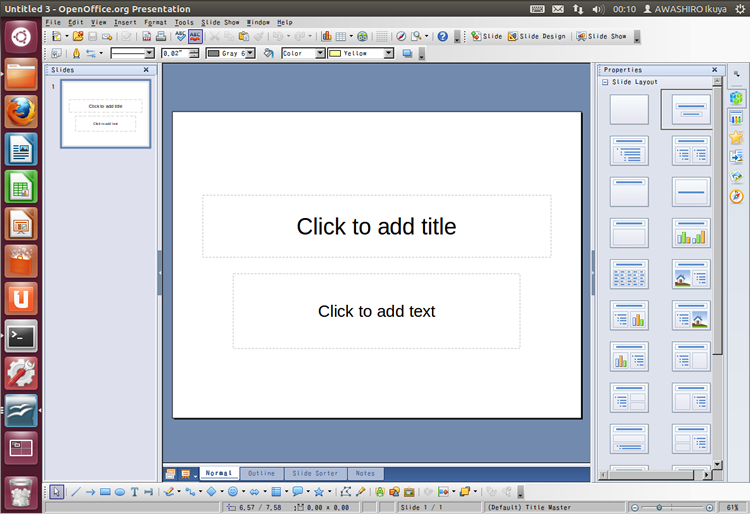Viewport: 750px width, 514px height.
Task: Open Terminal from the Ubuntu dock
Action: click(x=21, y=336)
